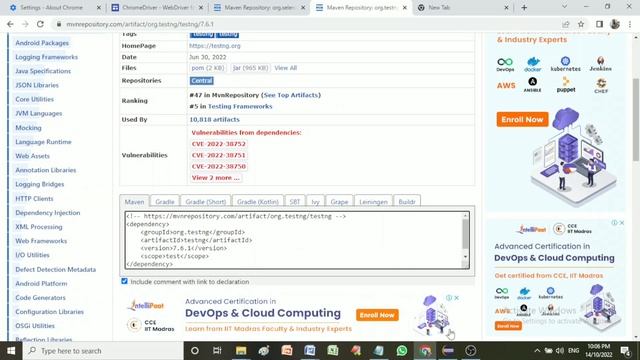The image size is (640, 360).
Task: Select the Gradle snippet tab
Action: pyautogui.click(x=164, y=202)
